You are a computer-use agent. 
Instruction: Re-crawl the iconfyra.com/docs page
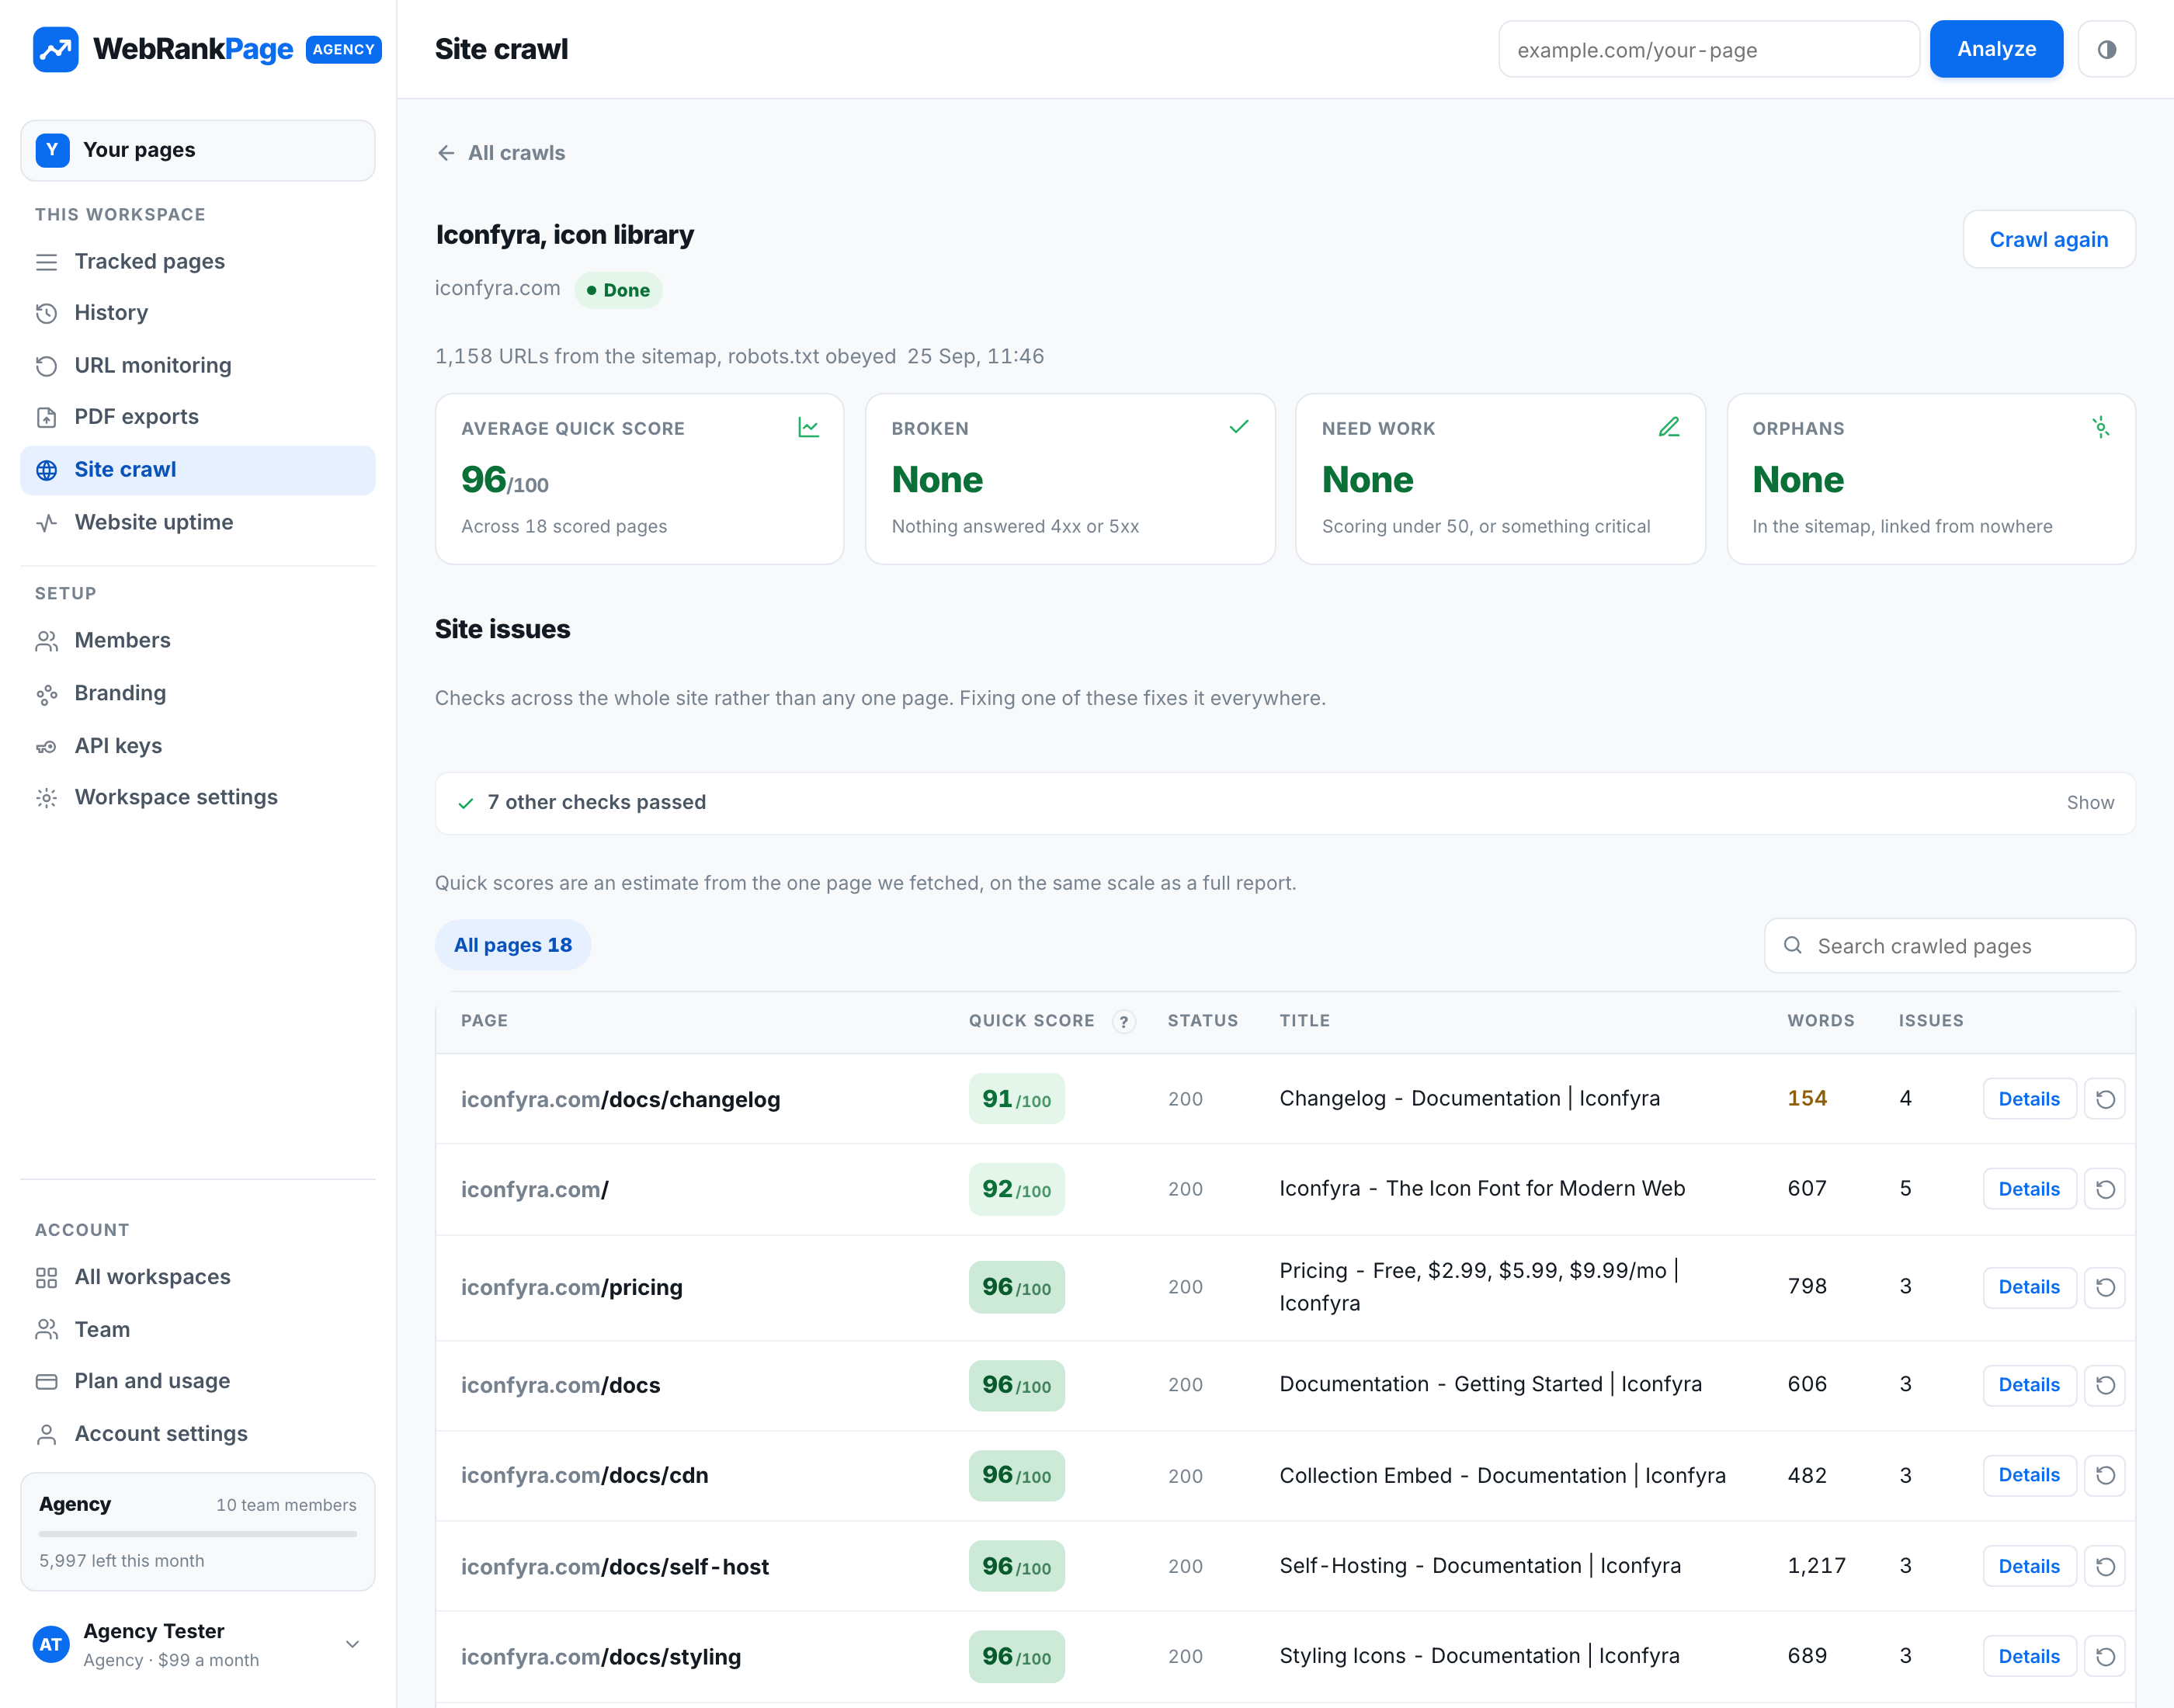(x=2105, y=1385)
